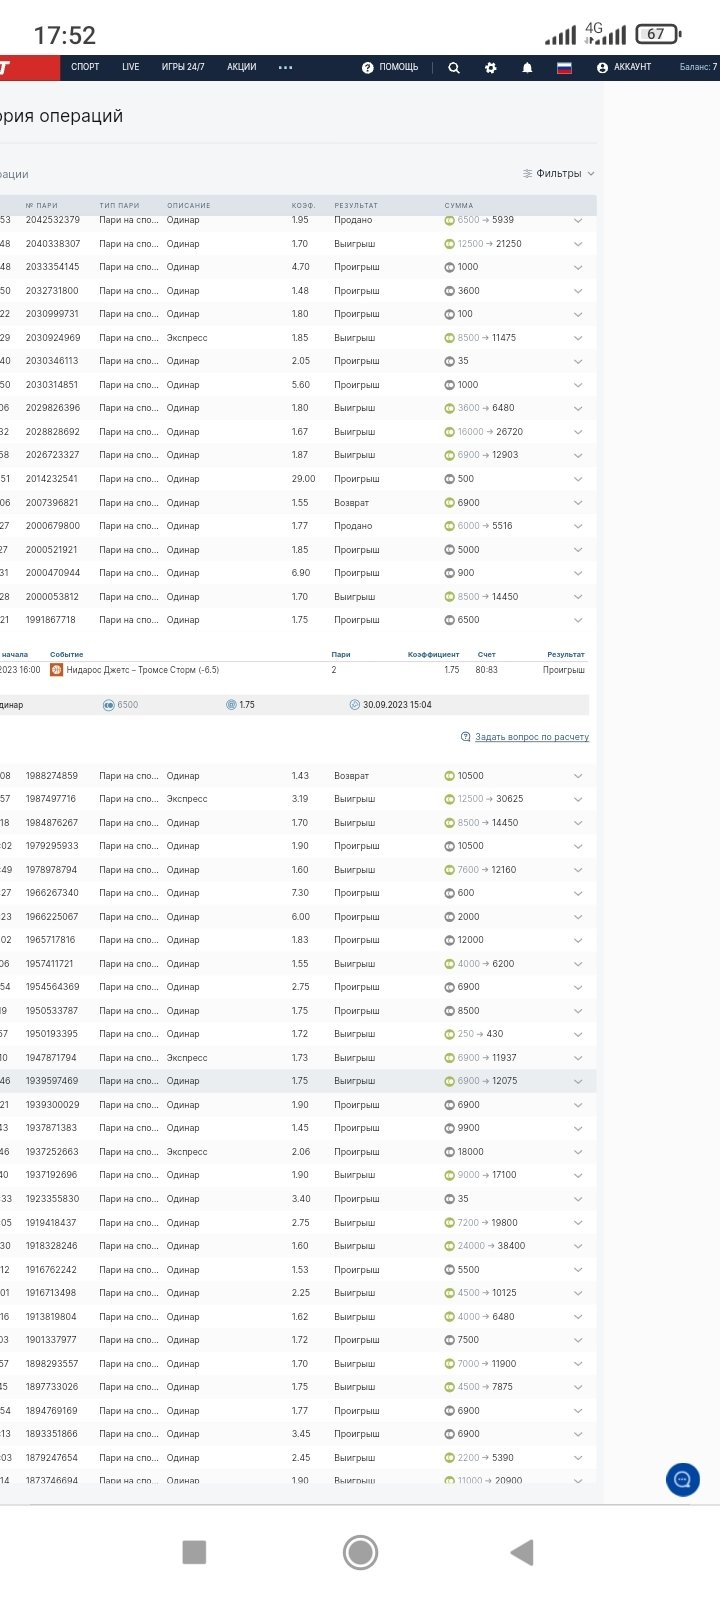
Task: Click Задать вопрос по расчету link
Action: (x=531, y=737)
